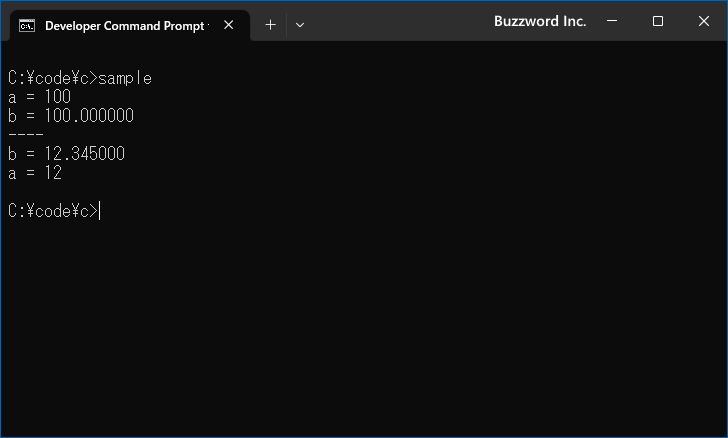Image resolution: width=728 pixels, height=438 pixels.
Task: Click the Buzzword Inc. title bar text
Action: 540,21
